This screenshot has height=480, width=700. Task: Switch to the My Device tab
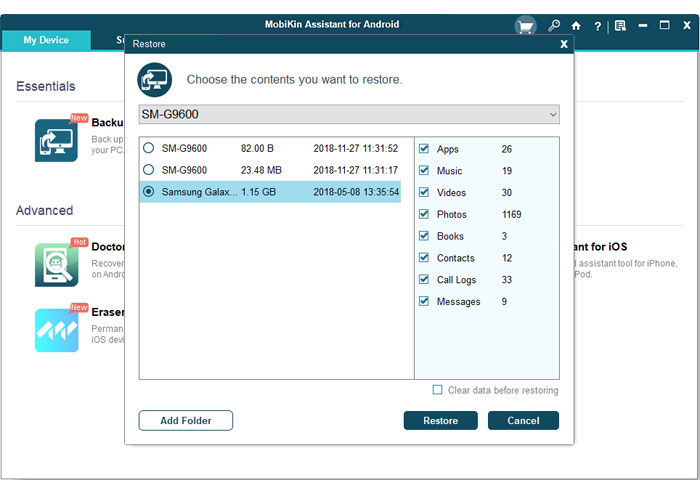[46, 40]
